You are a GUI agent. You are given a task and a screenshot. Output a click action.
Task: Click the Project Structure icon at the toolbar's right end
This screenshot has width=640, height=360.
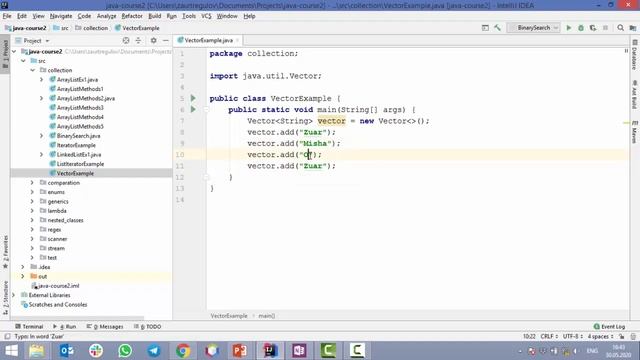click(633, 28)
